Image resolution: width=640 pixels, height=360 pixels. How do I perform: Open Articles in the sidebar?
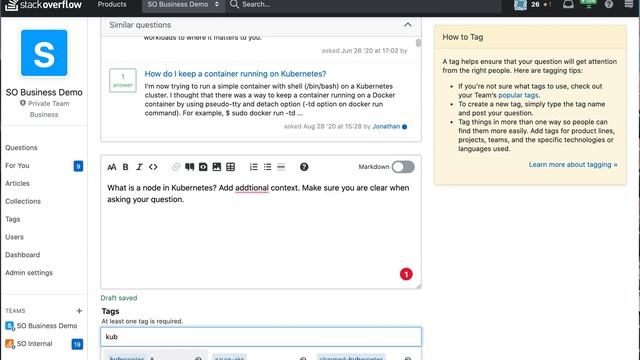[17, 184]
